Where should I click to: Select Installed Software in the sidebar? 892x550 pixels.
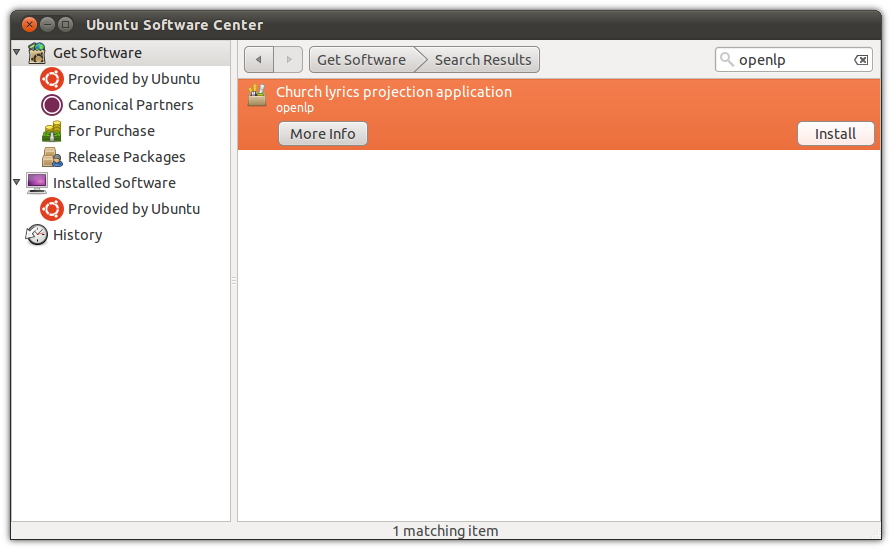(114, 183)
